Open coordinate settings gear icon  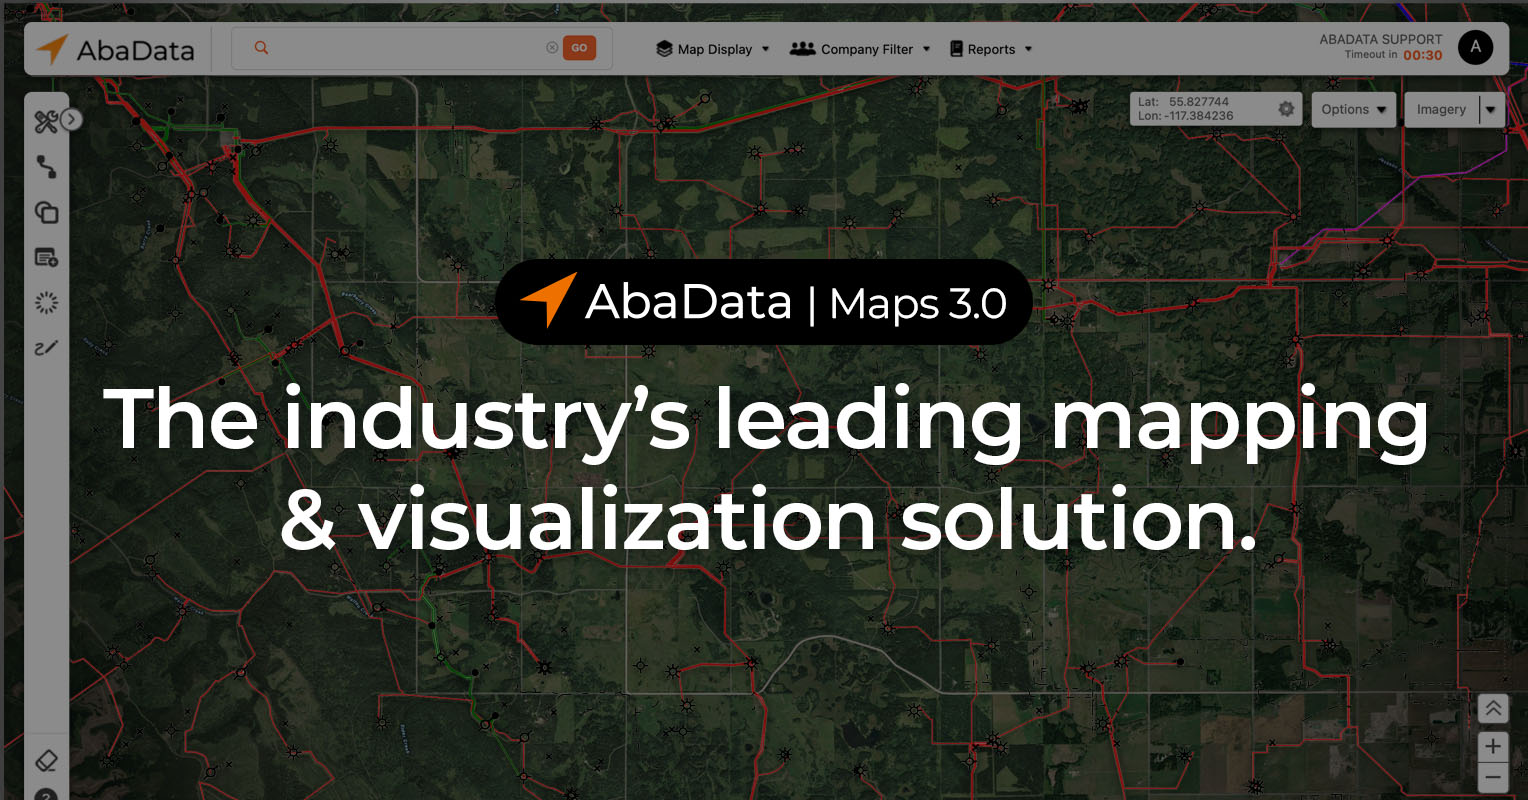pos(1286,109)
